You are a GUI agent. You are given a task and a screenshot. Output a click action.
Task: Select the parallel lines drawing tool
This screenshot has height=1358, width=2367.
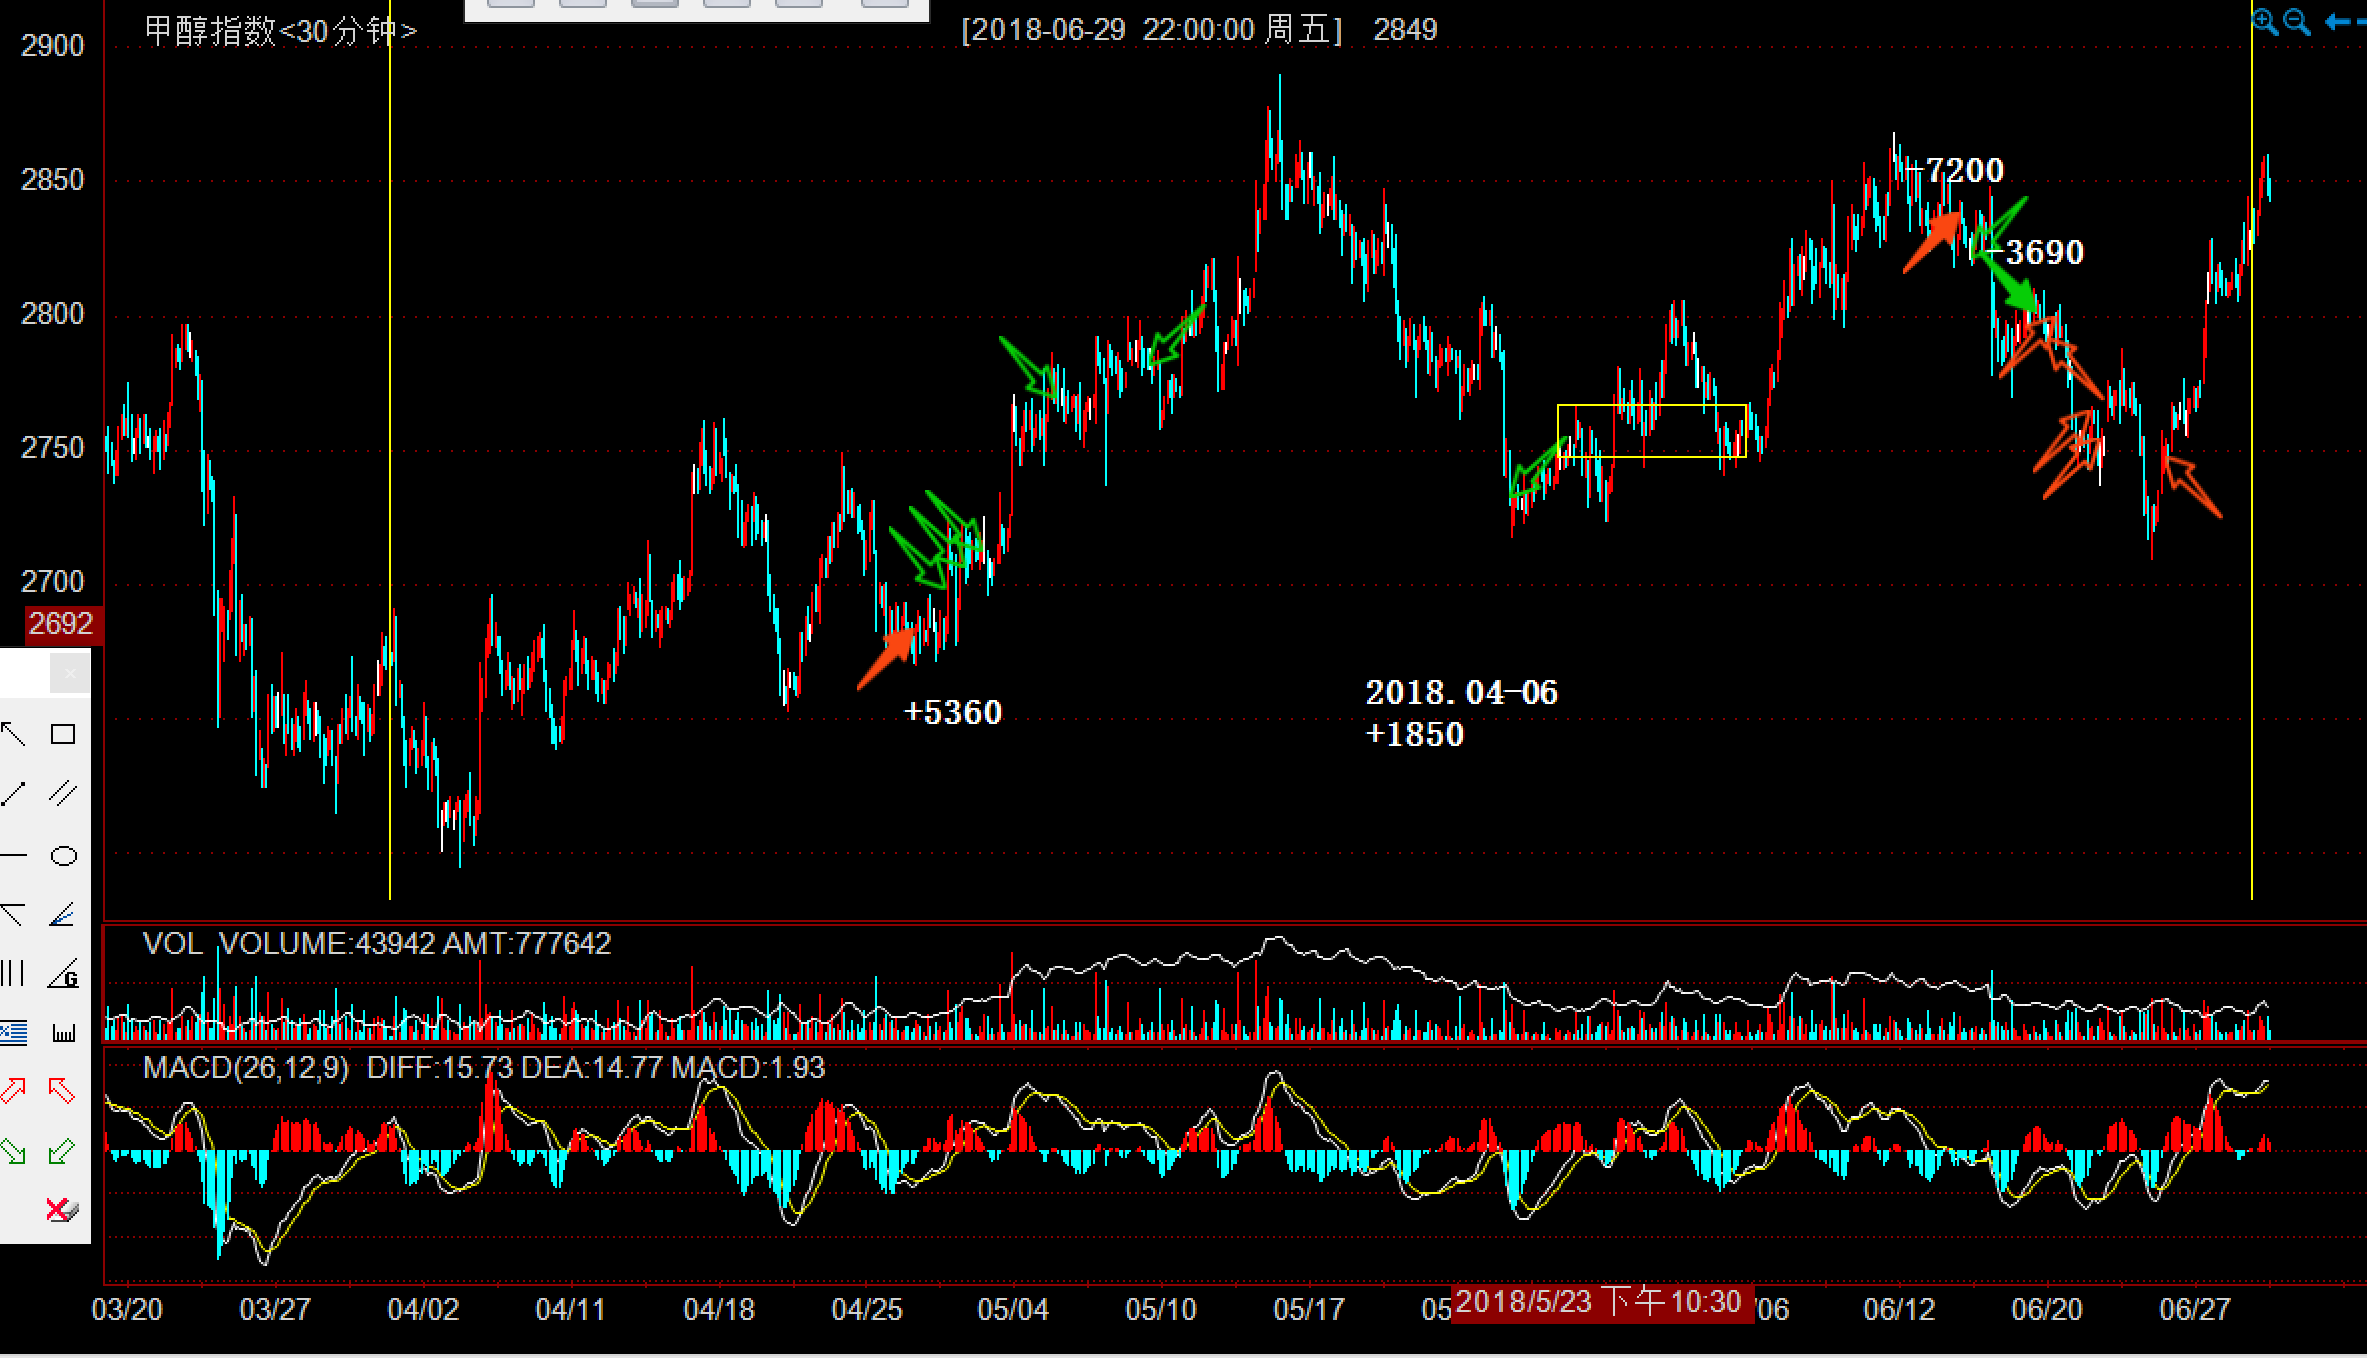63,794
